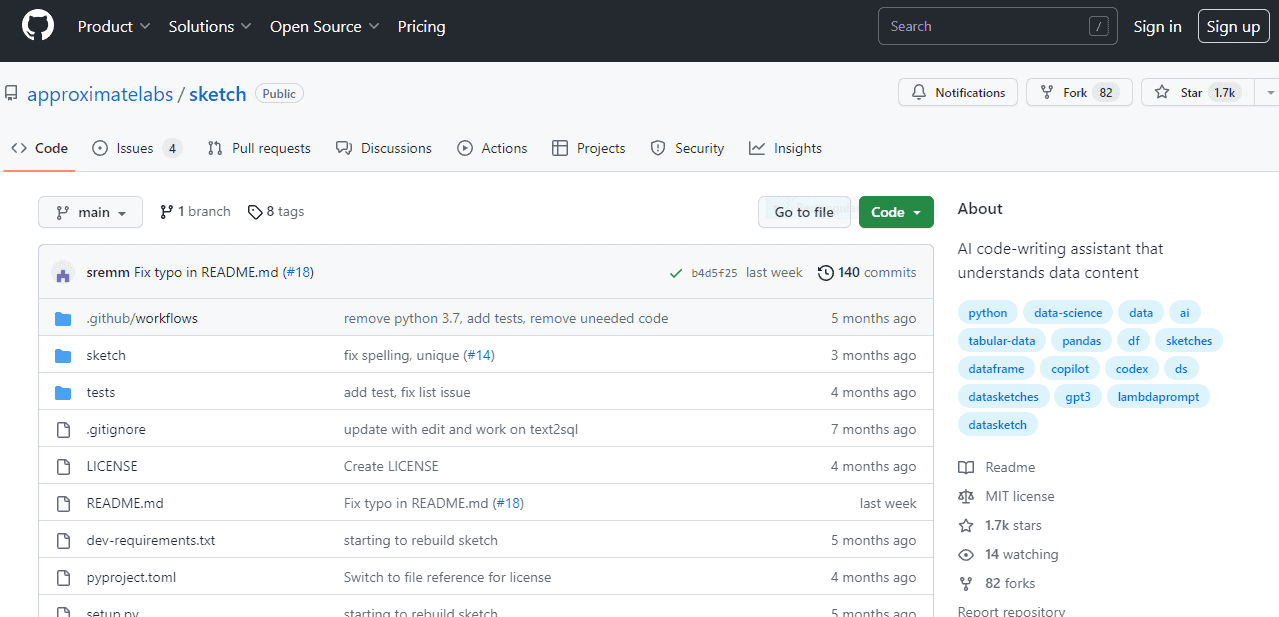
Task: Click commit message 'add test, fix list issue'
Action: pos(407,393)
